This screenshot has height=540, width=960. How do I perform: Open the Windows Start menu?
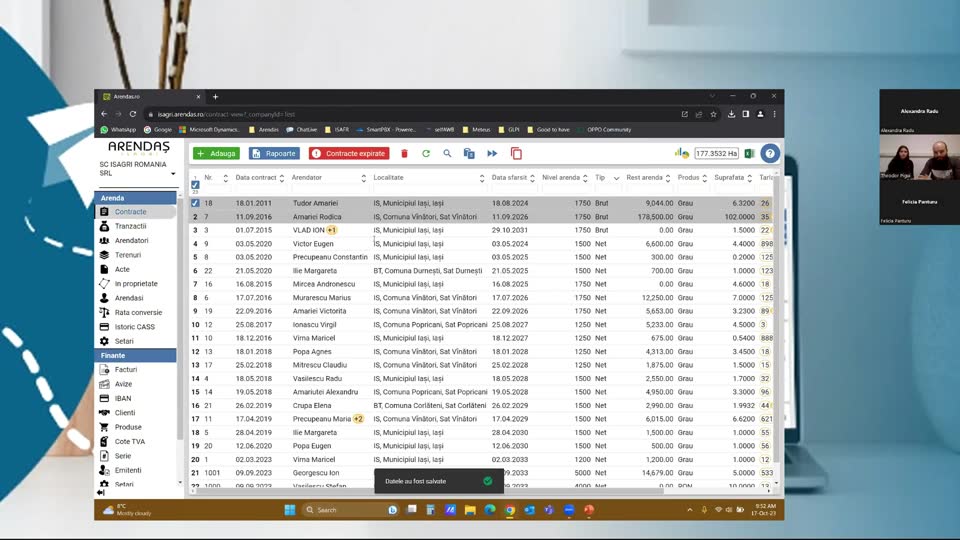point(290,509)
